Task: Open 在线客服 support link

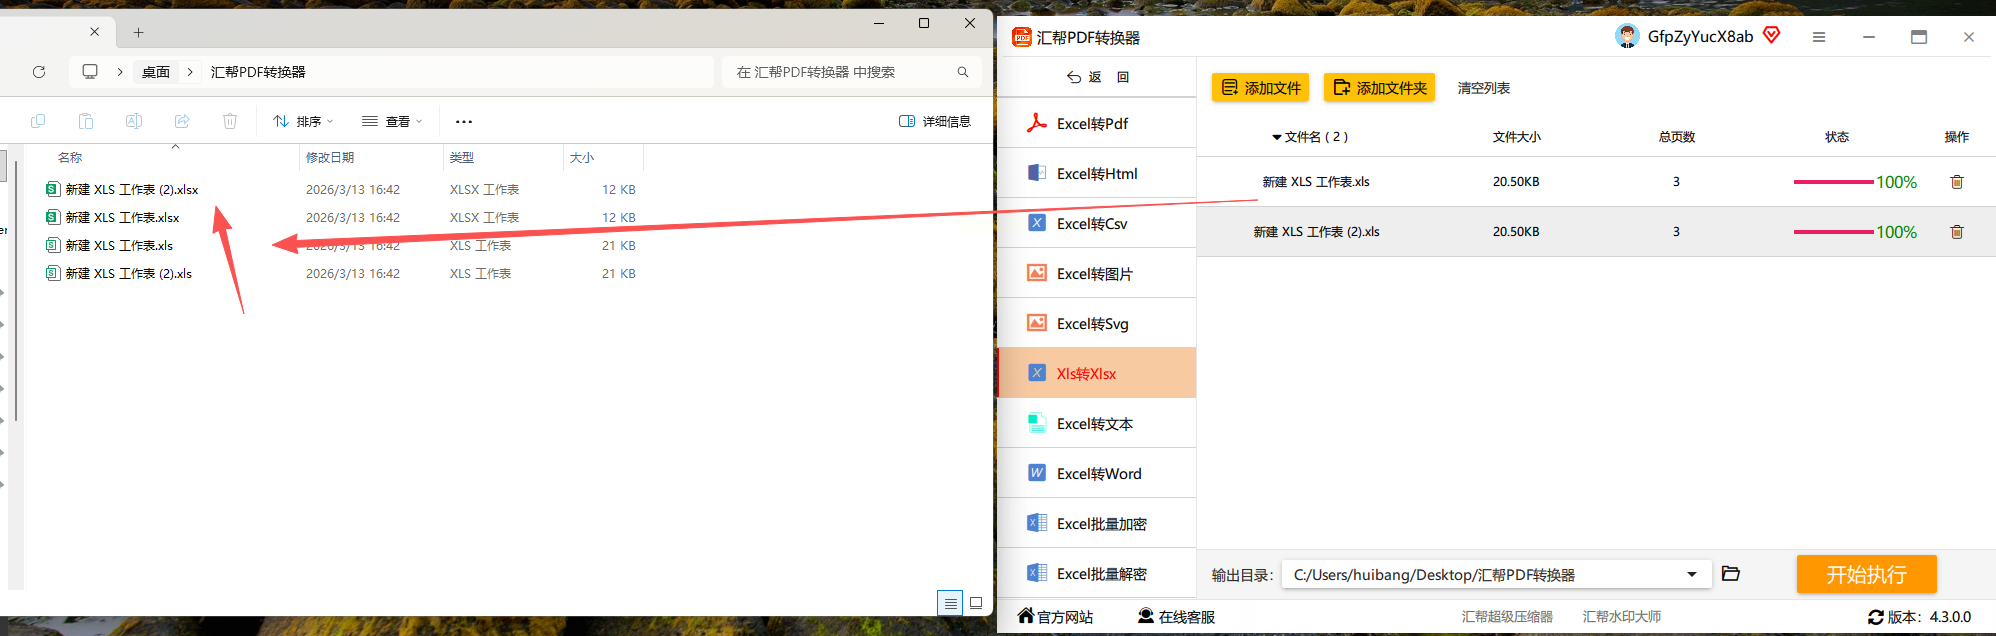Action: [x=1177, y=617]
